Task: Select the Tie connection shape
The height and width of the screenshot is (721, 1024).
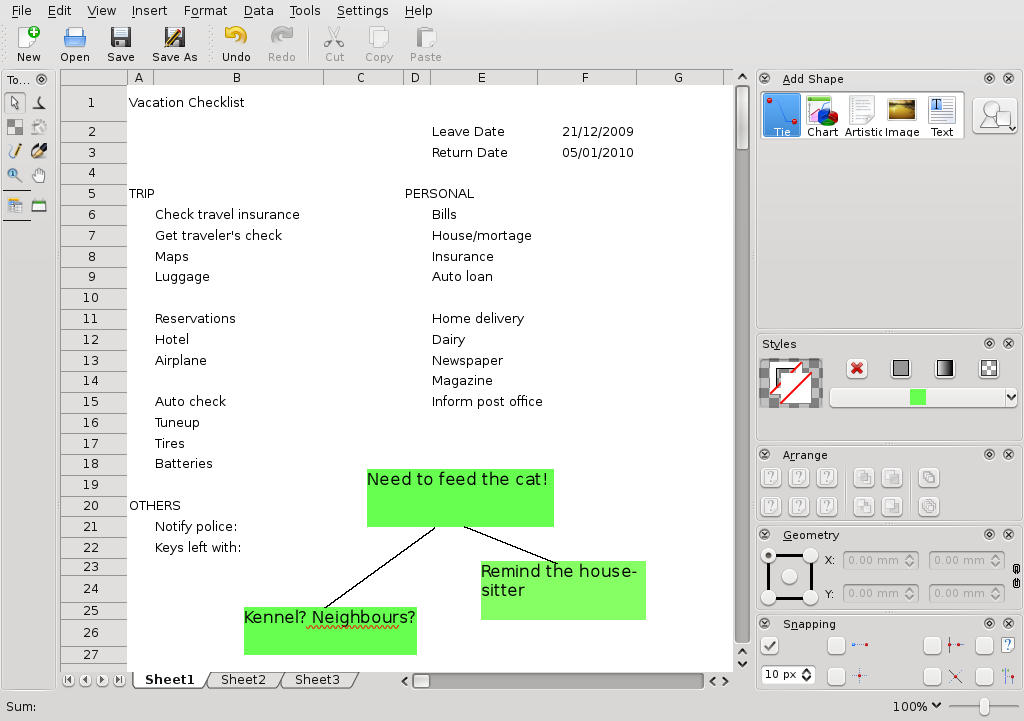Action: click(x=781, y=115)
